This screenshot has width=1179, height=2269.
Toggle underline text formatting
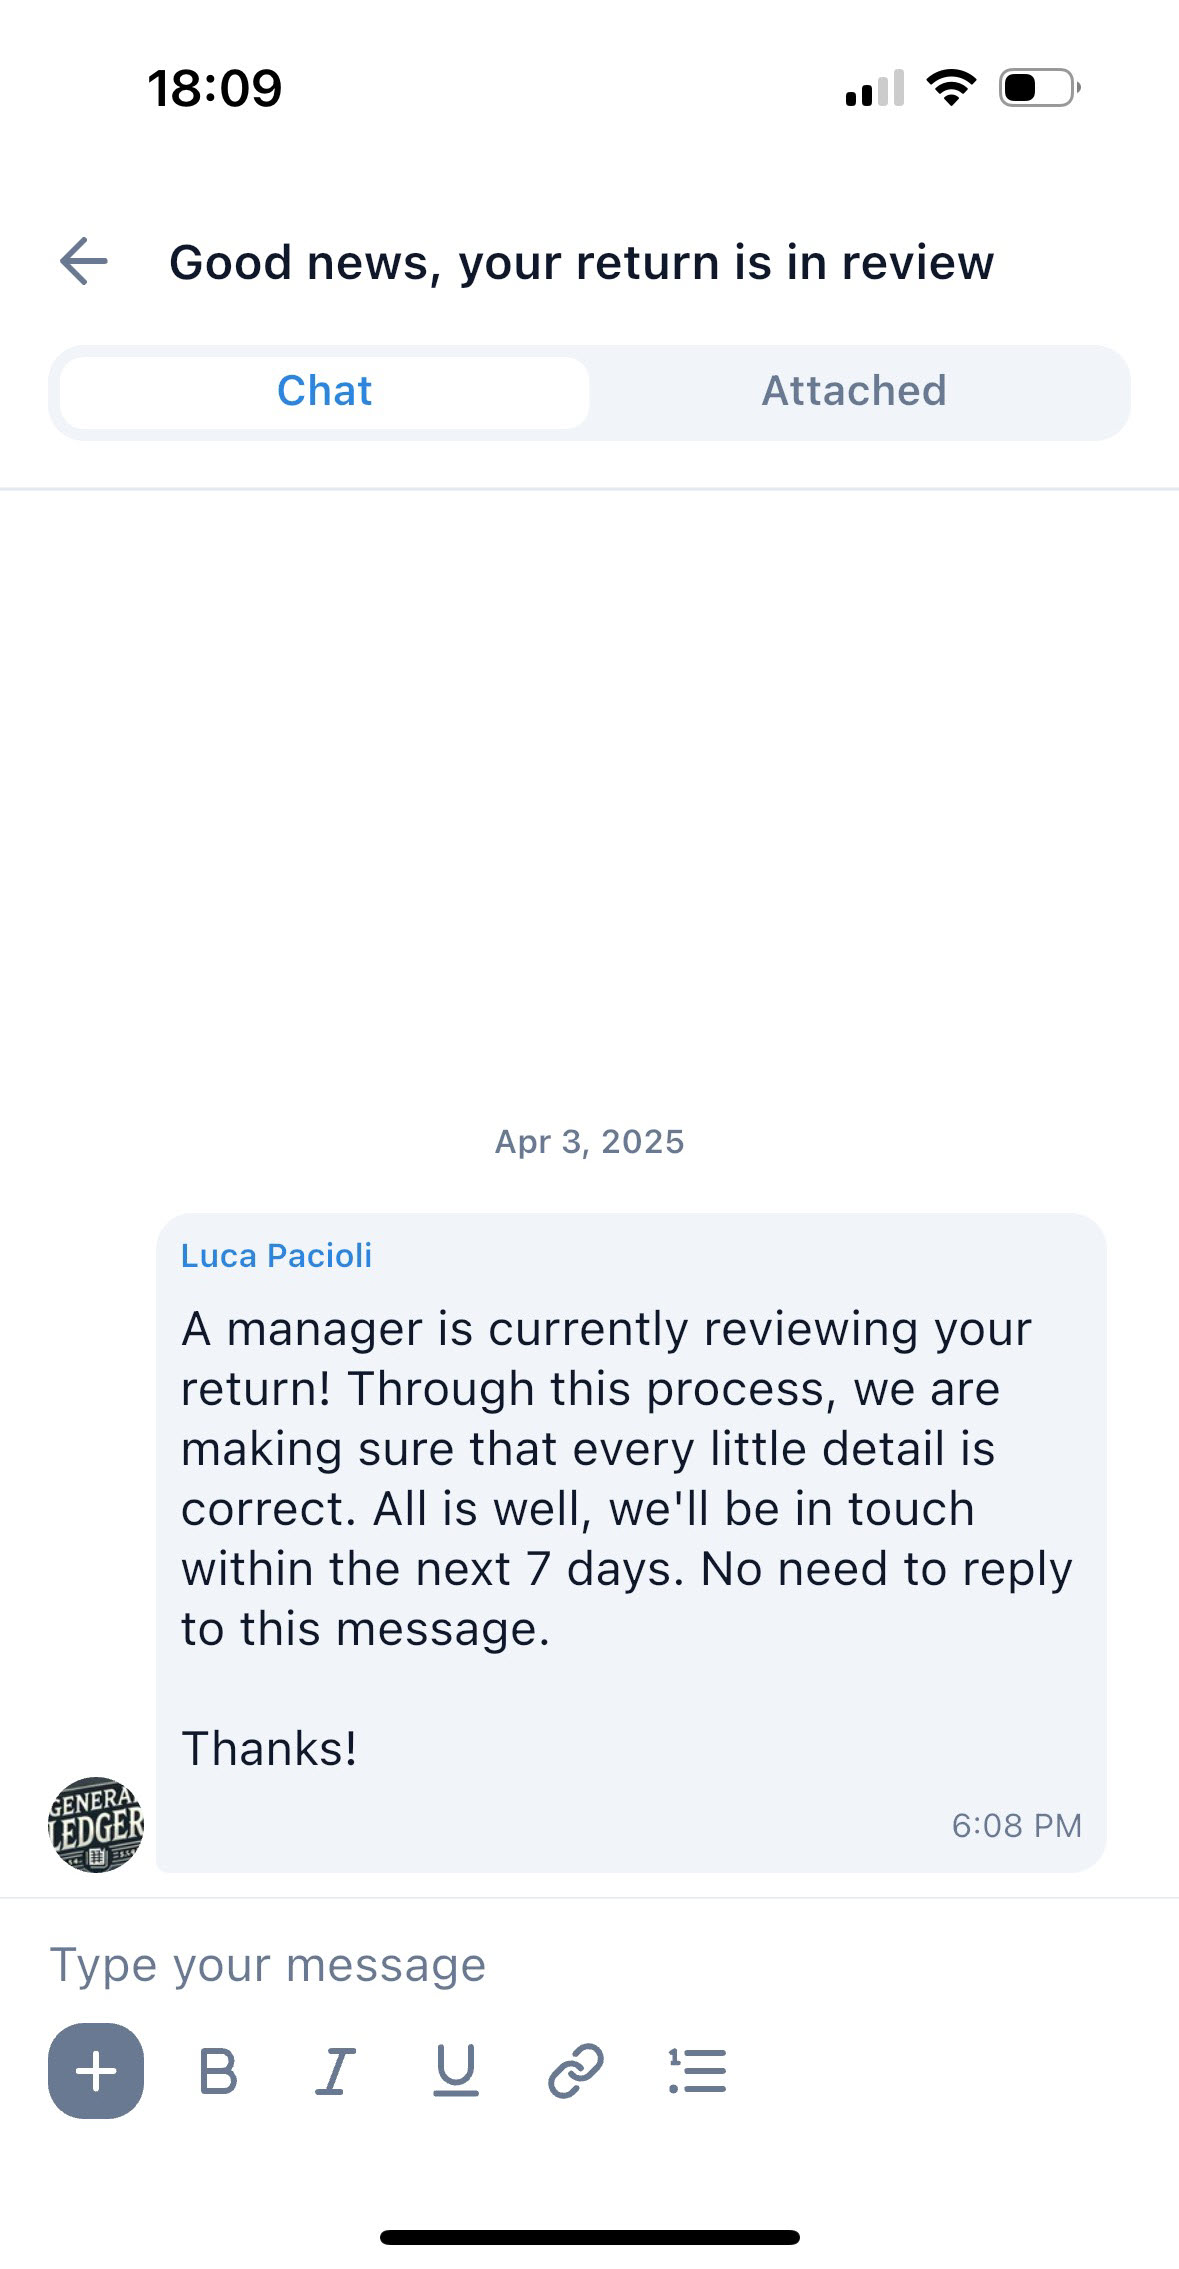(x=456, y=2070)
